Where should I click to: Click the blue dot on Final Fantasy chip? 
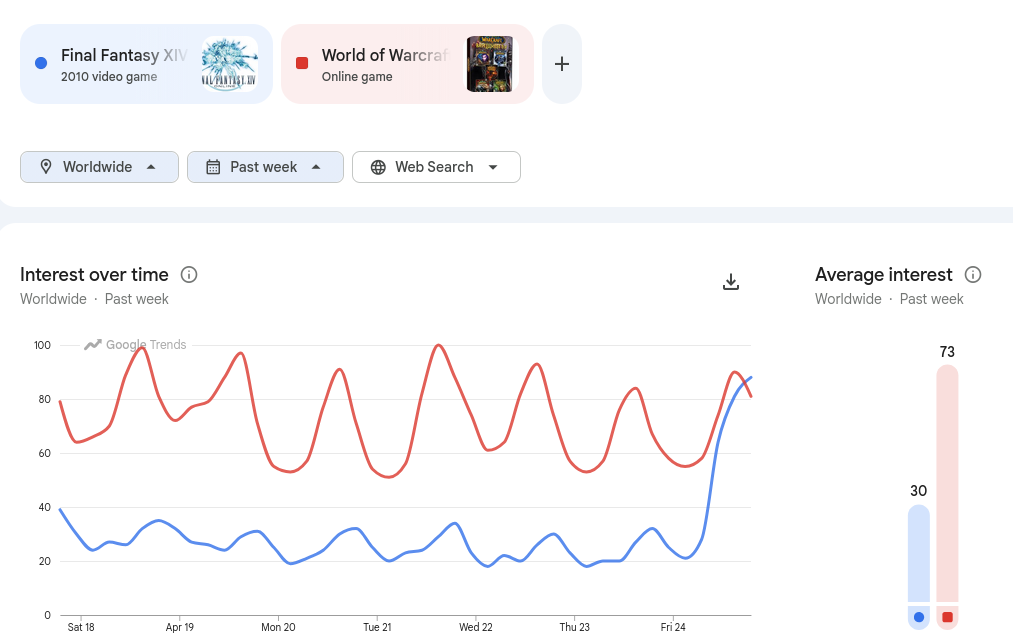click(41, 63)
